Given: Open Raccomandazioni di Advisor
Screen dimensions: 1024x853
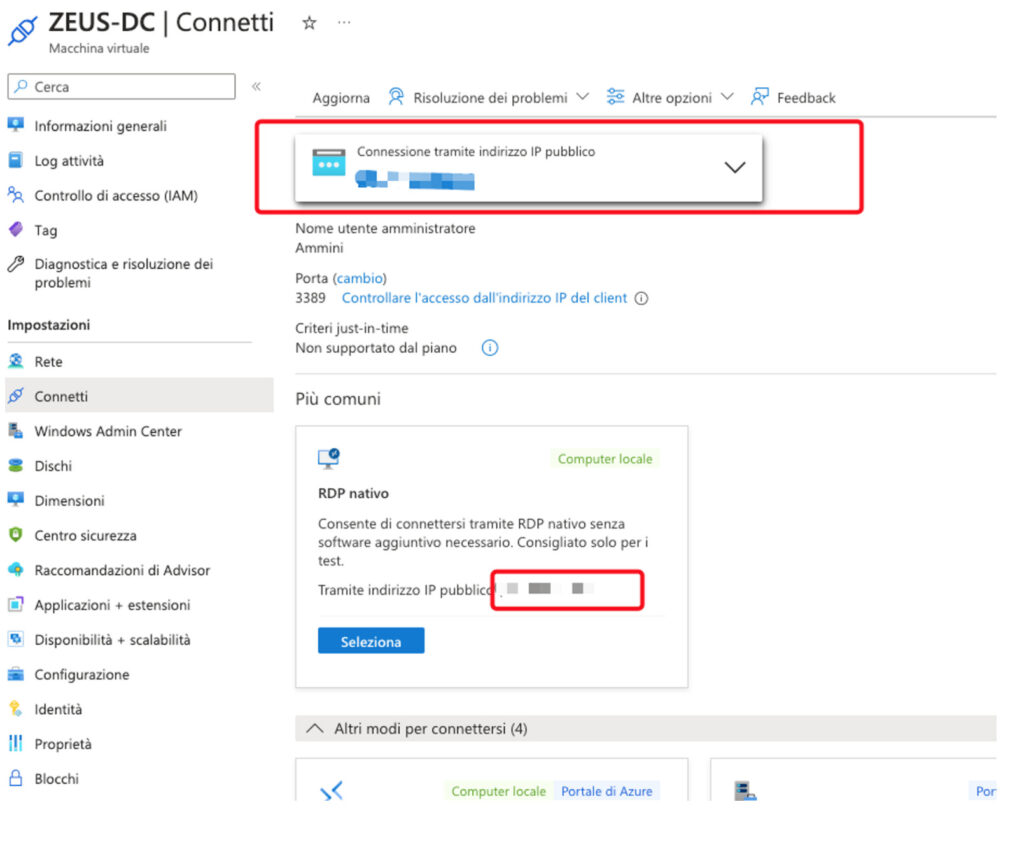Looking at the screenshot, I should pyautogui.click(x=122, y=570).
